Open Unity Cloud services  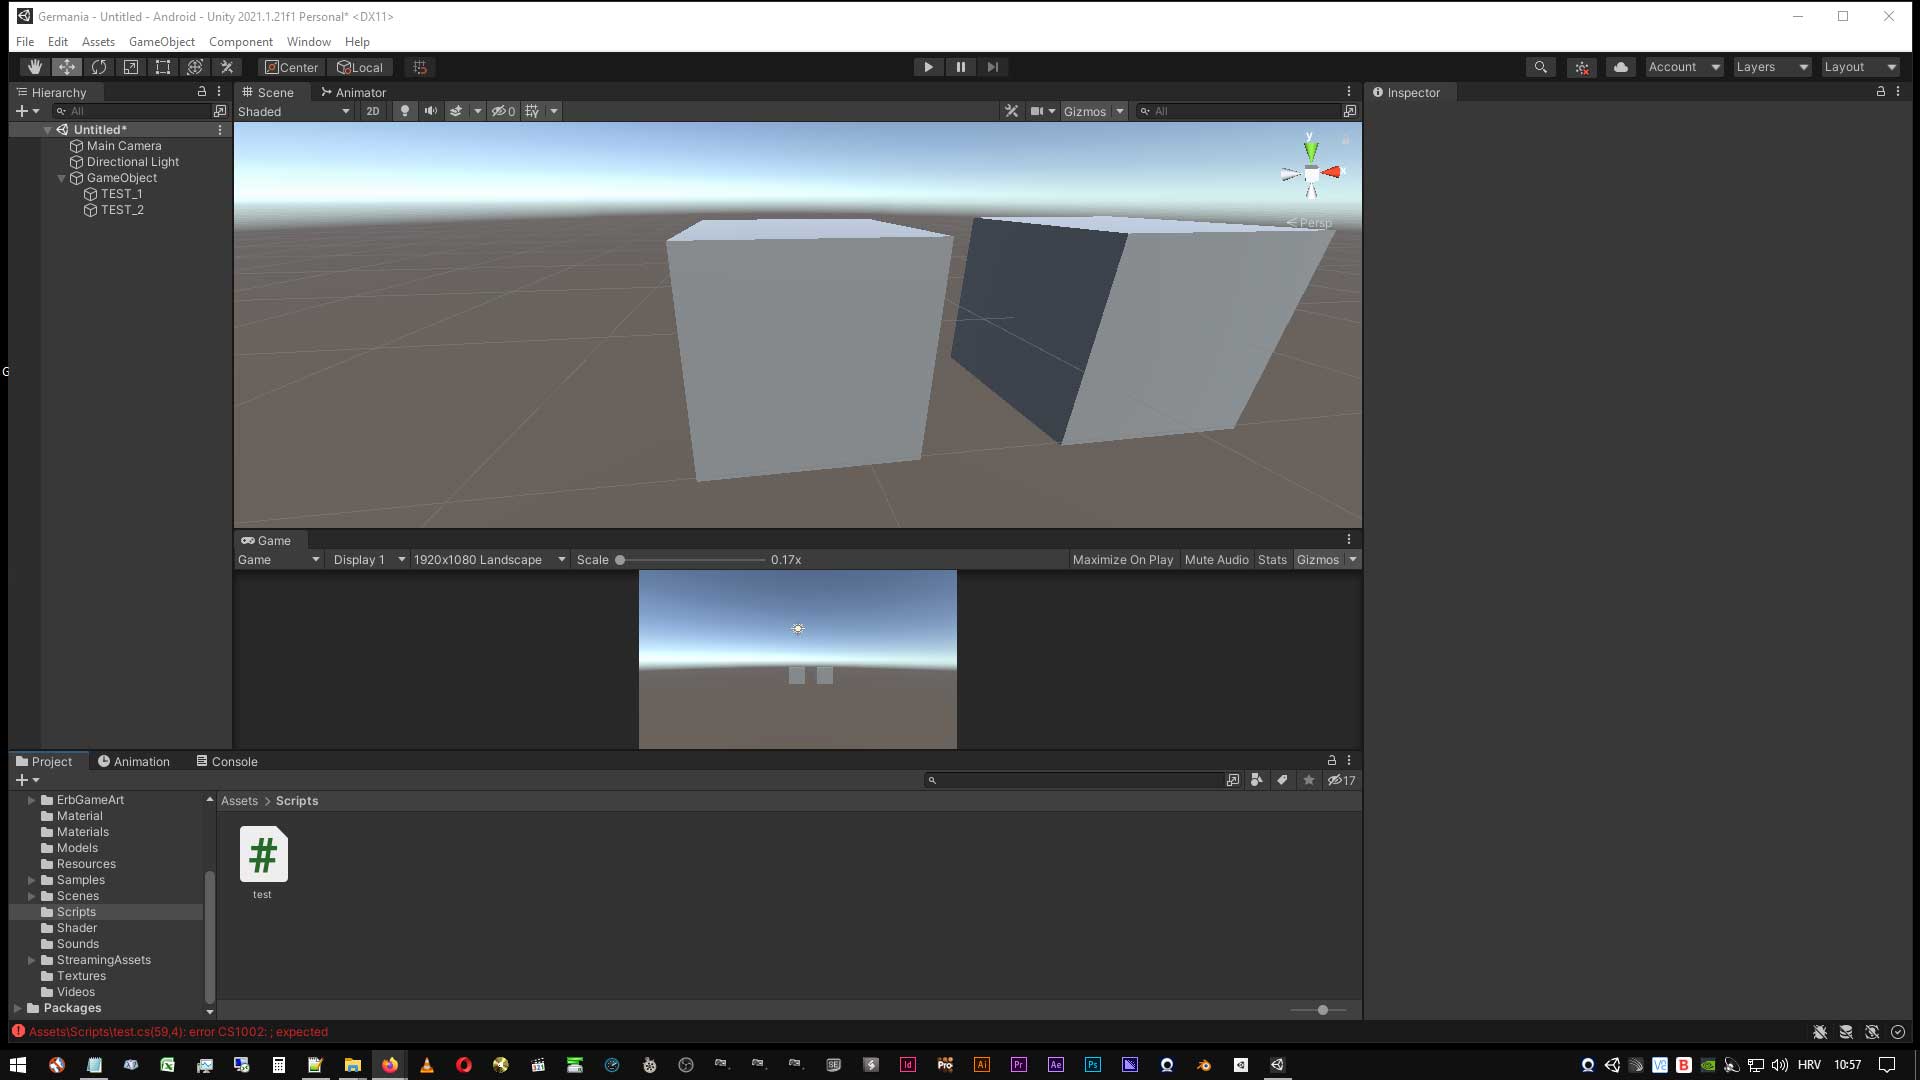point(1620,67)
